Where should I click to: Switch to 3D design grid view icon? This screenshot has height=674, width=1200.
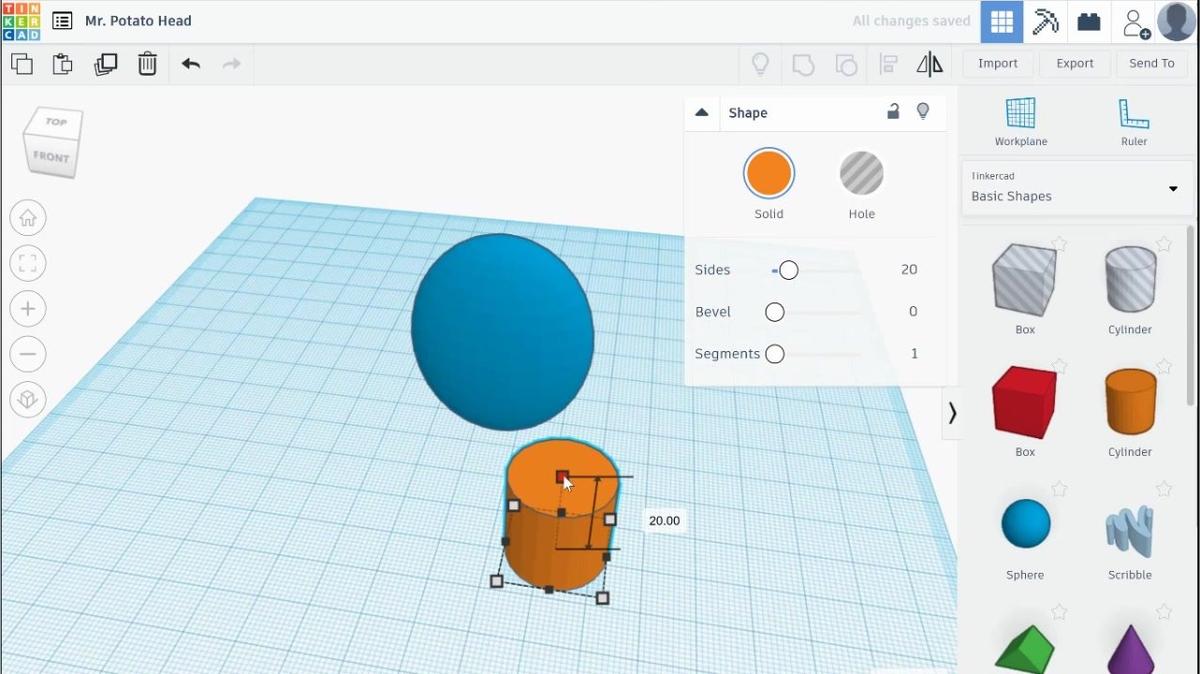click(1001, 21)
